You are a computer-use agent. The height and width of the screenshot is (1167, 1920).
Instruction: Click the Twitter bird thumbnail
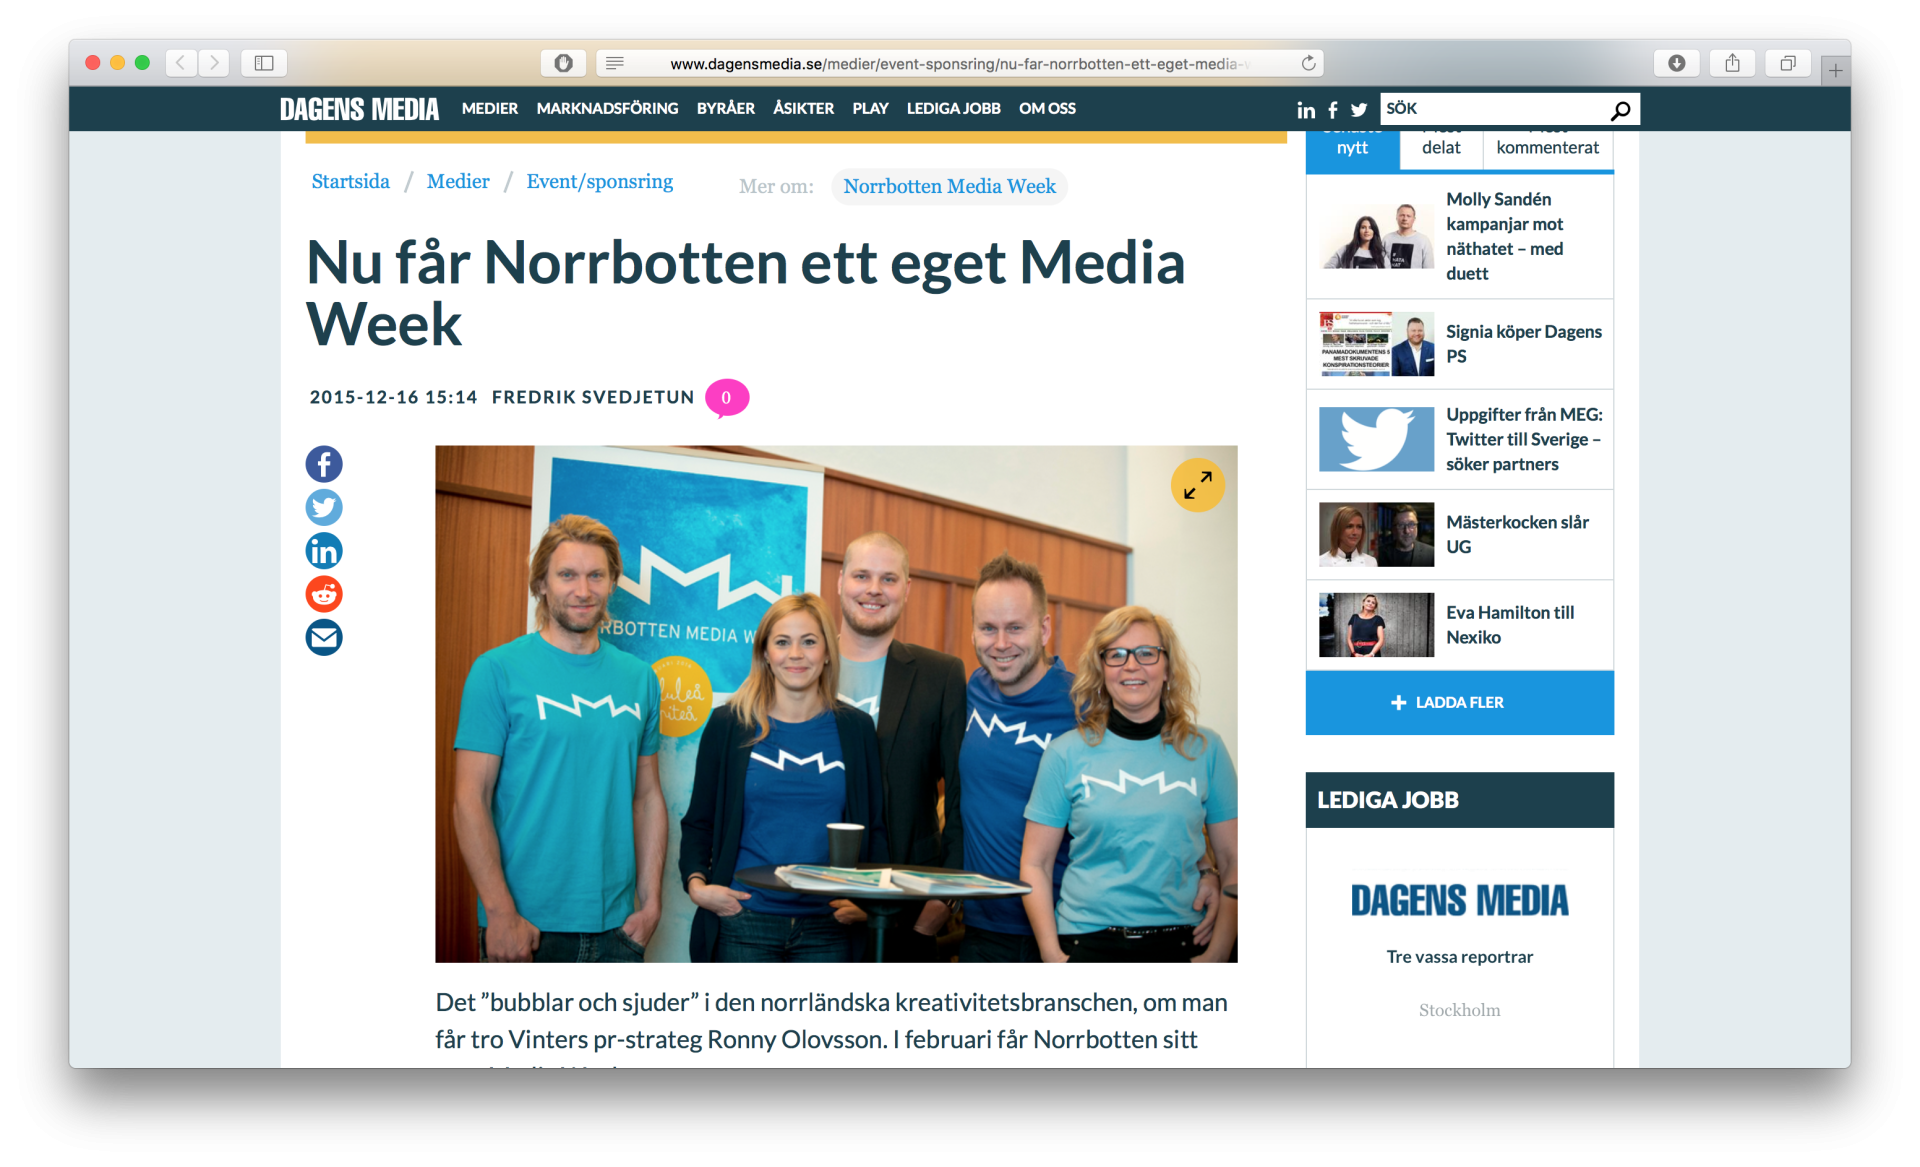tap(1376, 439)
